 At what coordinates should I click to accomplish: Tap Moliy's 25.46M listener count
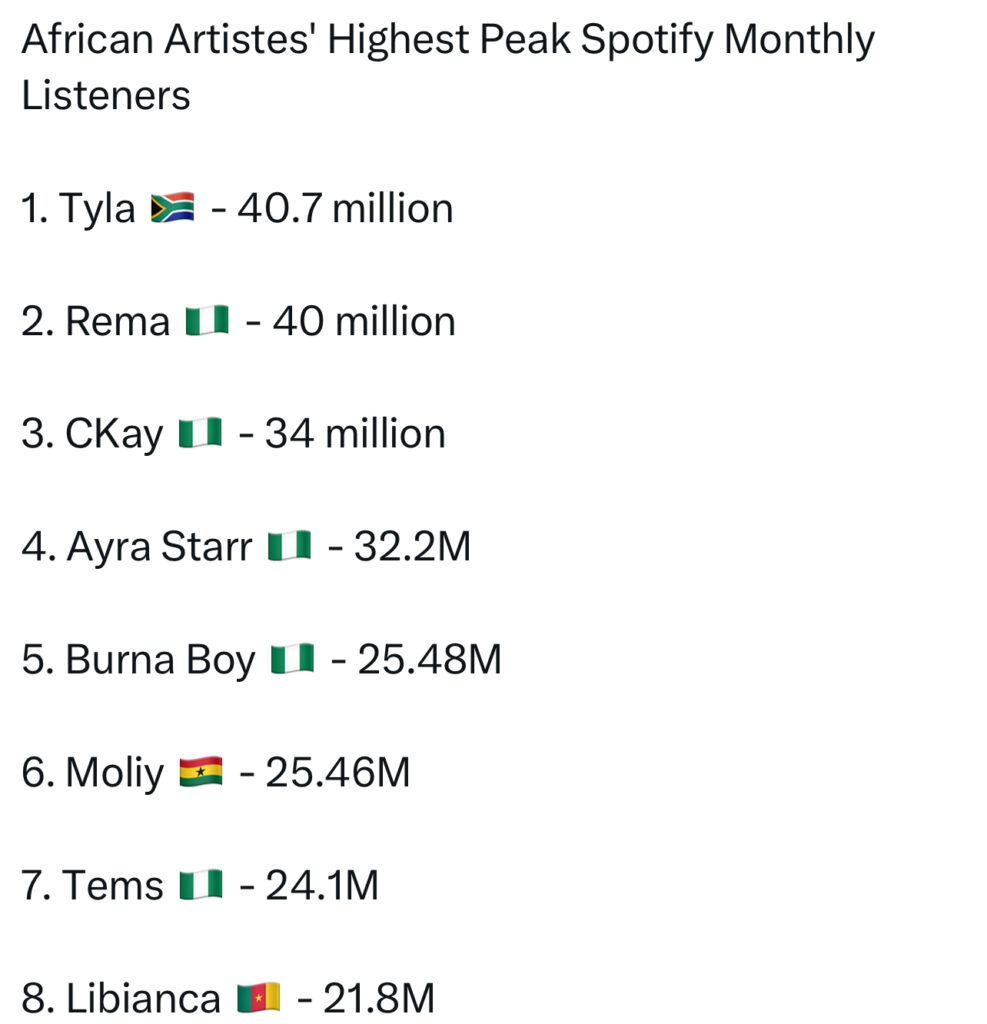(x=338, y=773)
